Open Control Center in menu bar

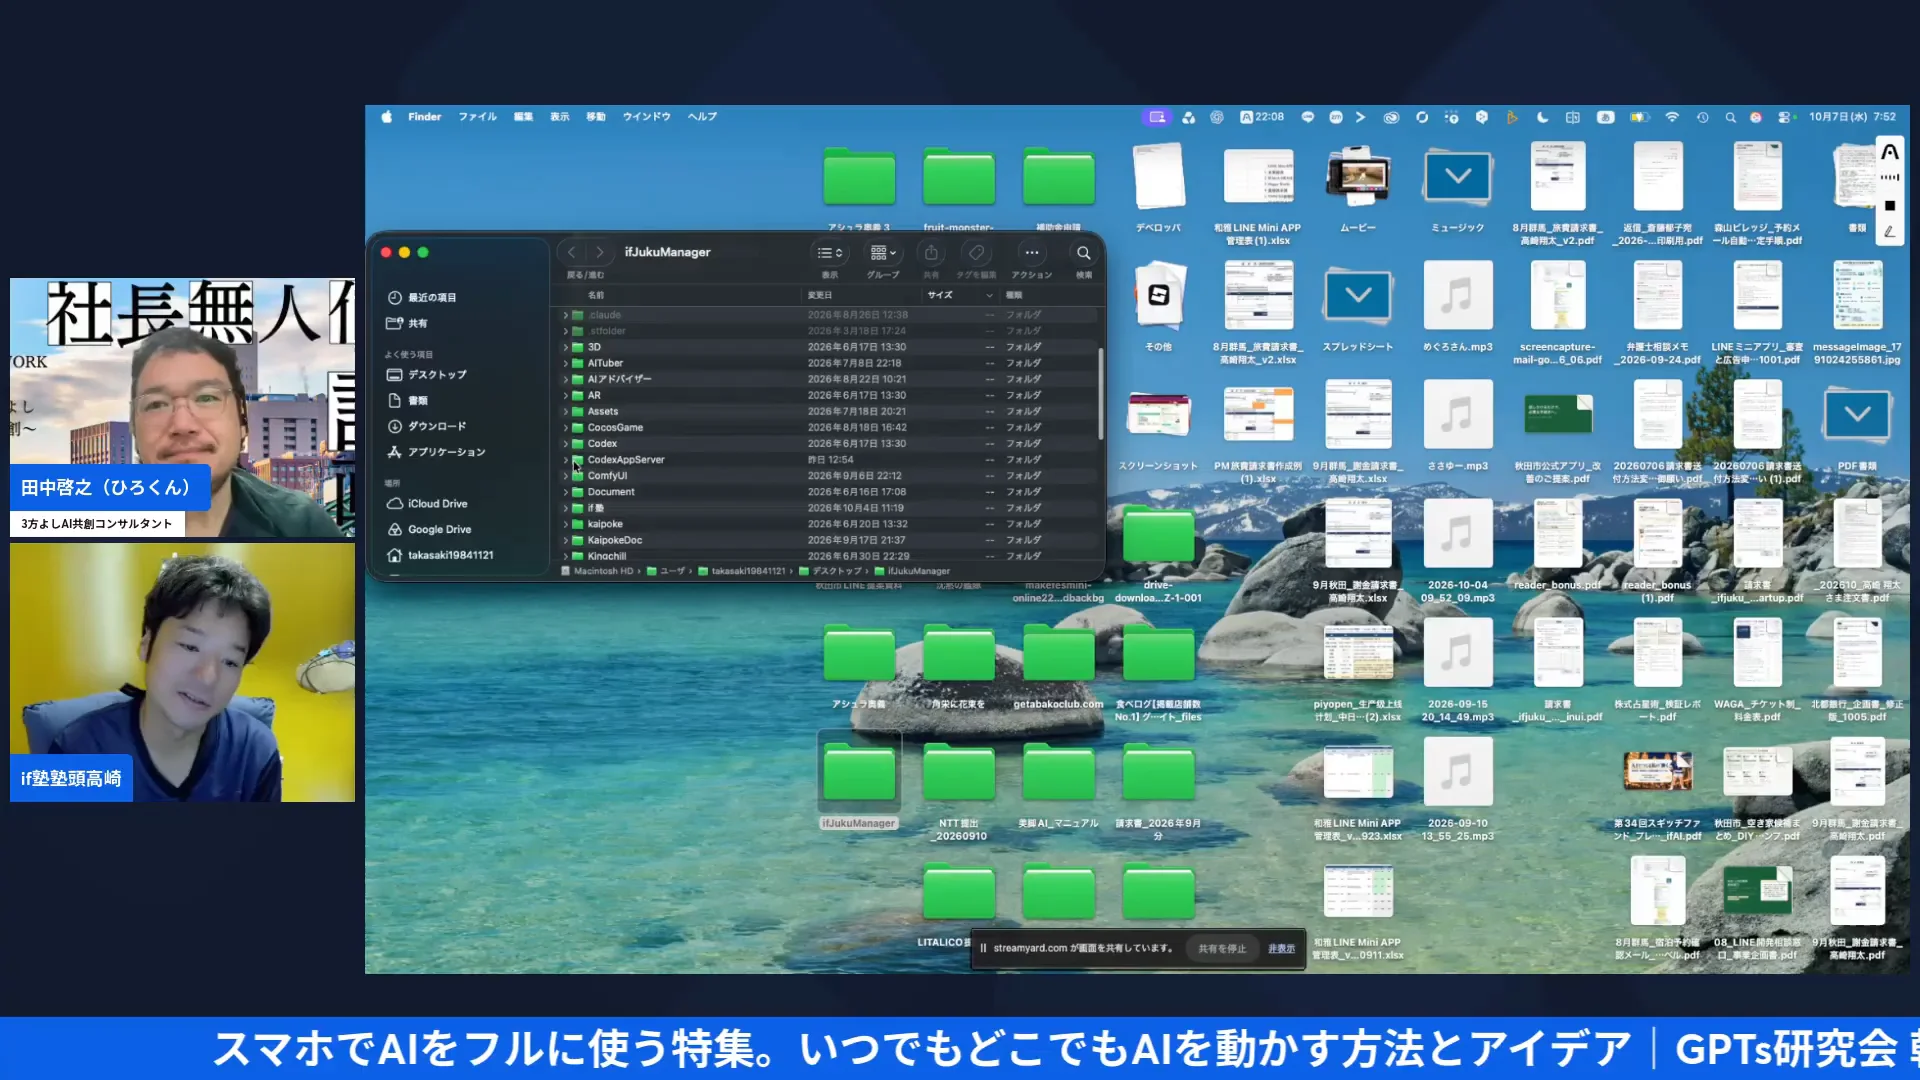pyautogui.click(x=1785, y=117)
